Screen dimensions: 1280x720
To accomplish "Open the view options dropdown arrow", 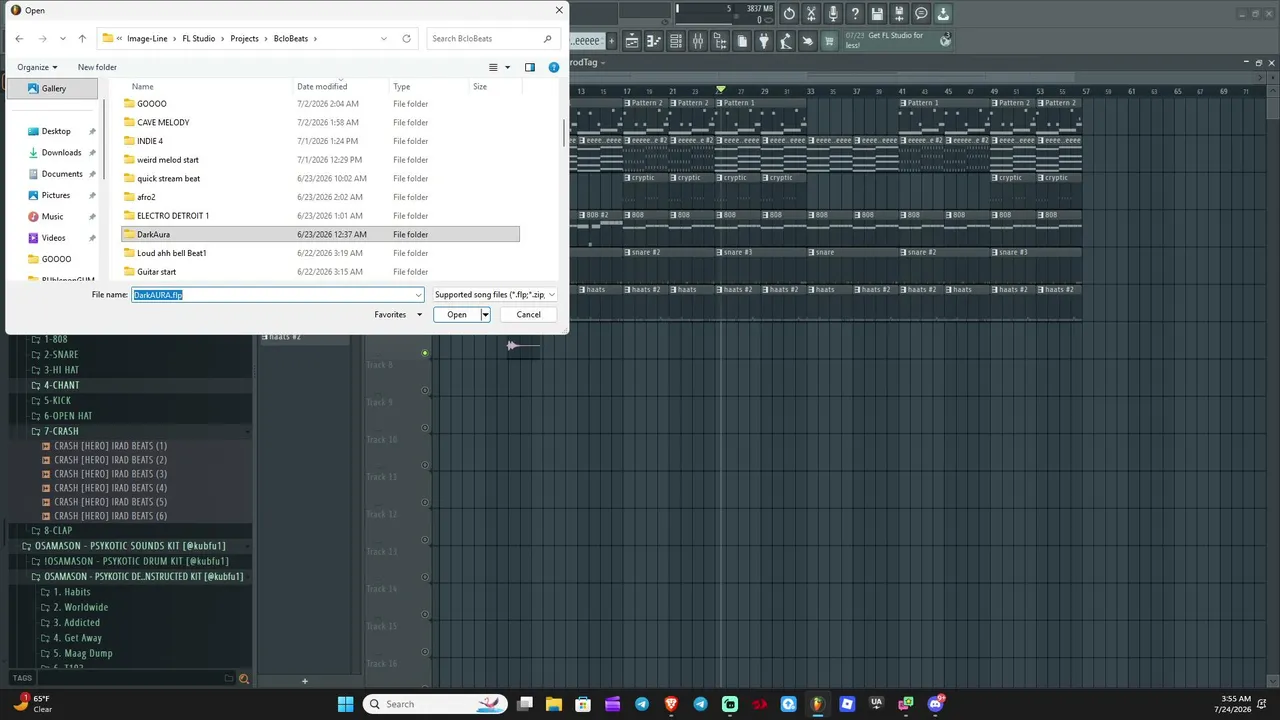I will 507,67.
